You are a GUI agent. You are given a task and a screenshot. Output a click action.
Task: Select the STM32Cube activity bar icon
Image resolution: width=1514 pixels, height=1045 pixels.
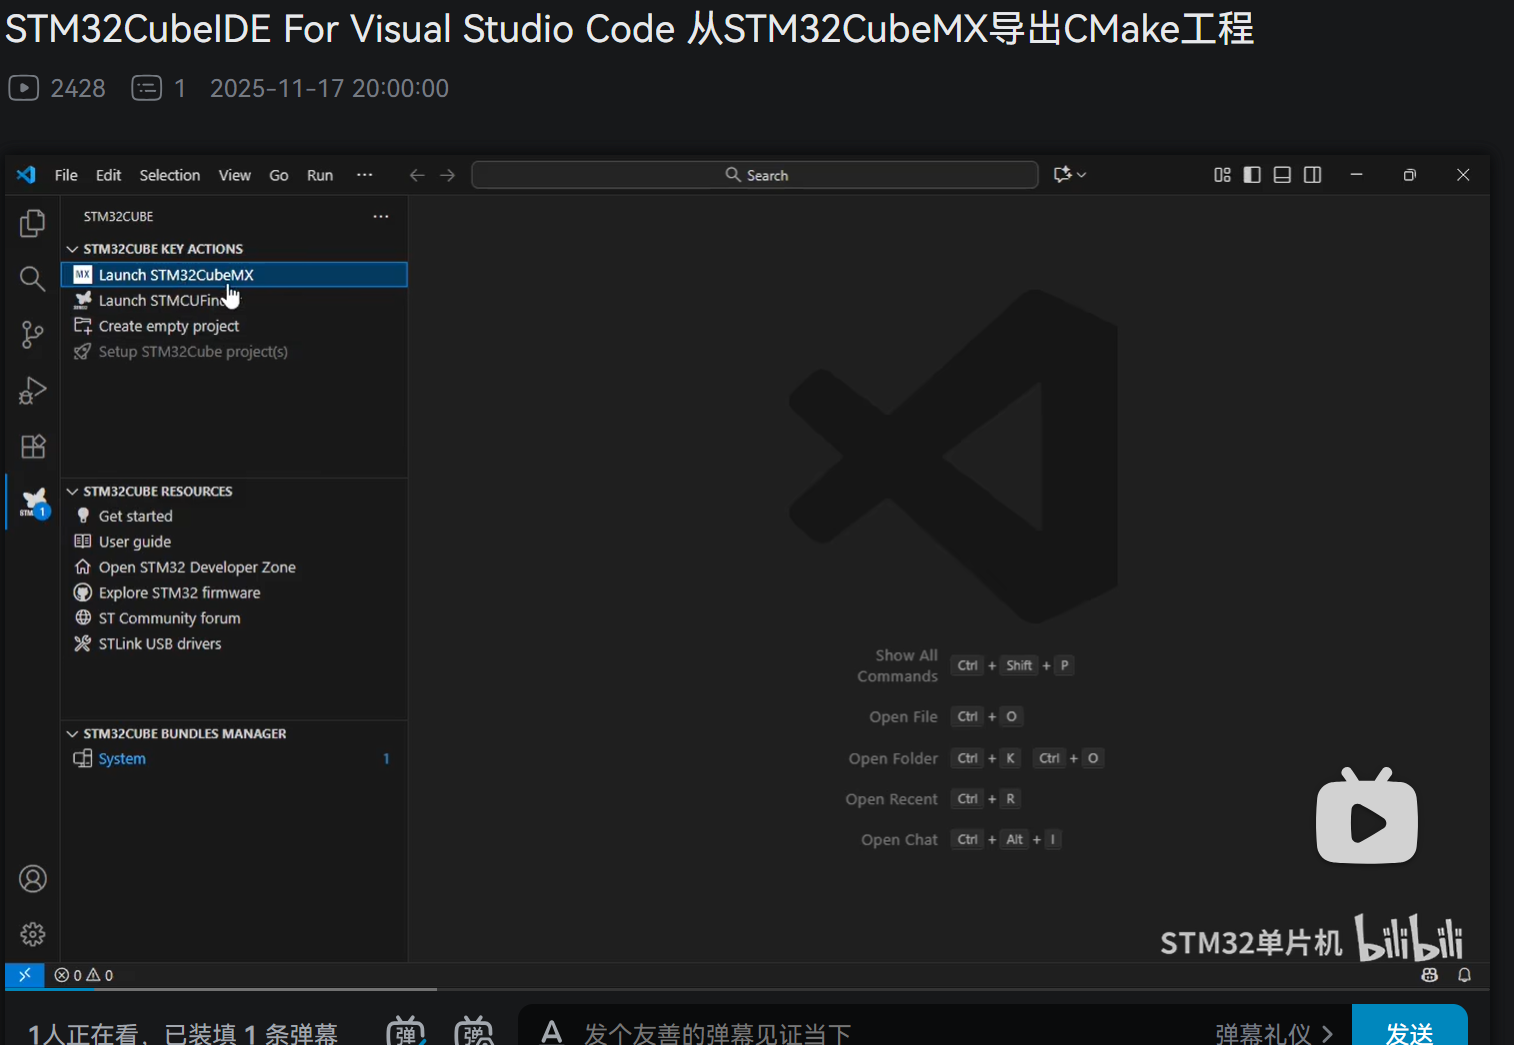[x=34, y=502]
